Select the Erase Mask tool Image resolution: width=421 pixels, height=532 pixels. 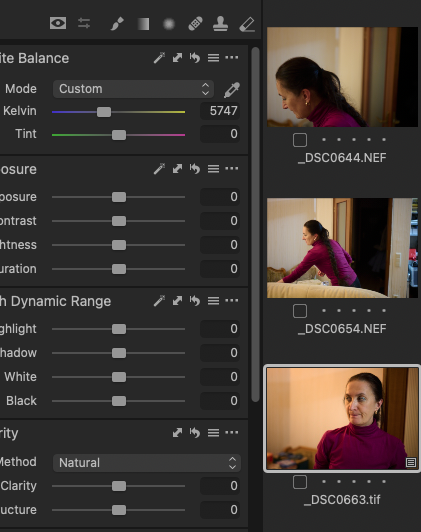point(247,24)
